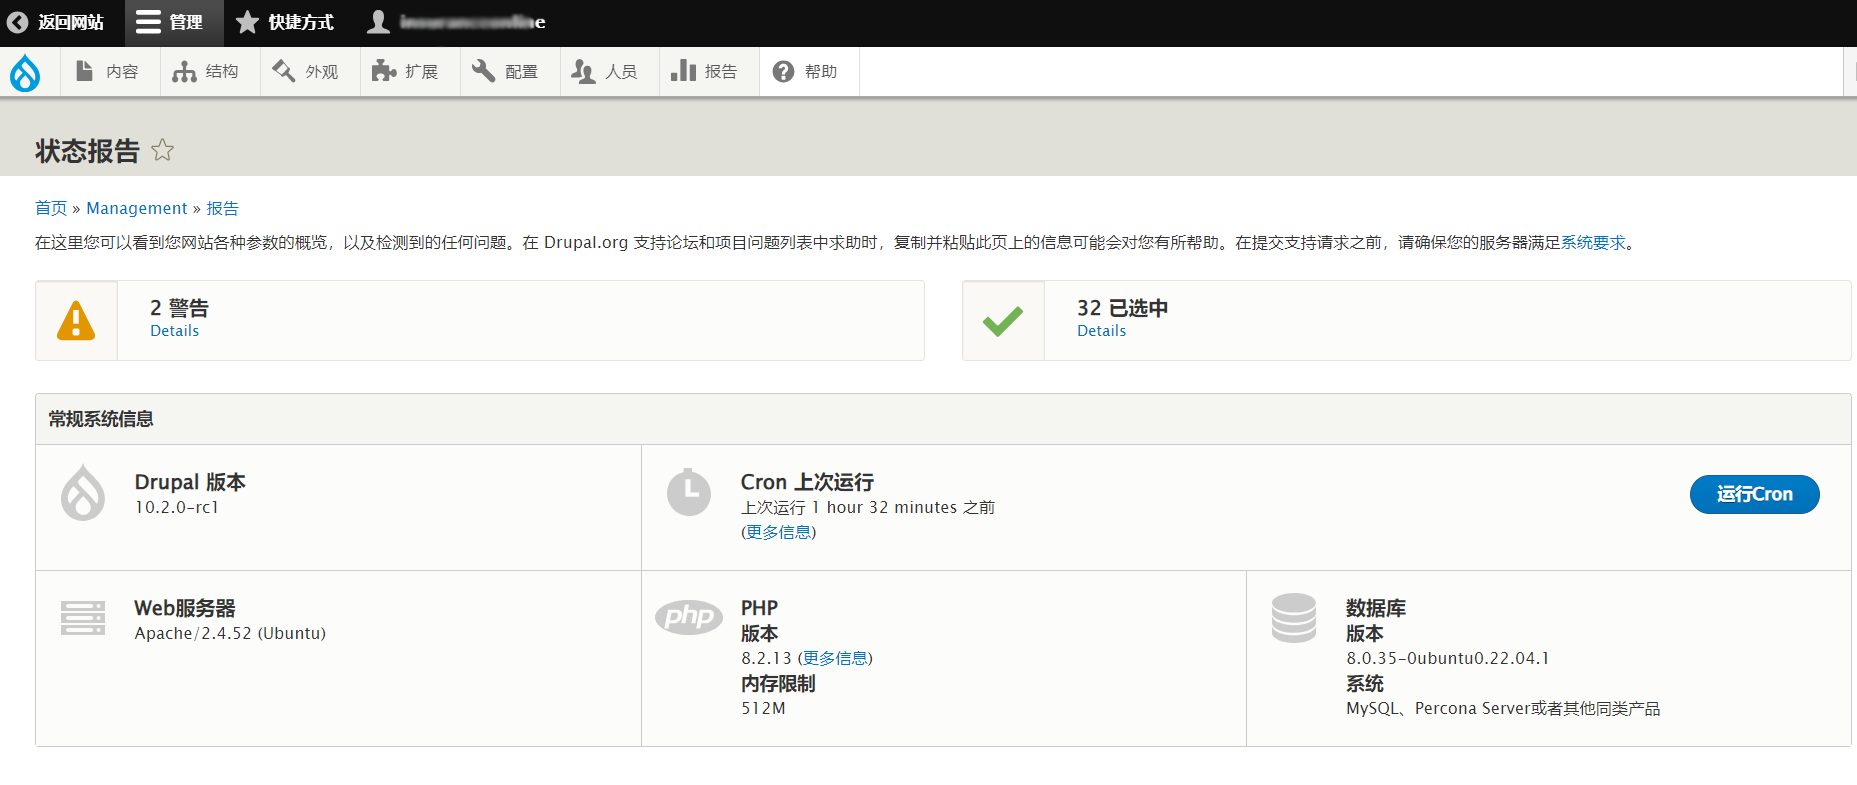Add 状态报告 page to shortcuts star
1857x785 pixels.
[x=162, y=150]
